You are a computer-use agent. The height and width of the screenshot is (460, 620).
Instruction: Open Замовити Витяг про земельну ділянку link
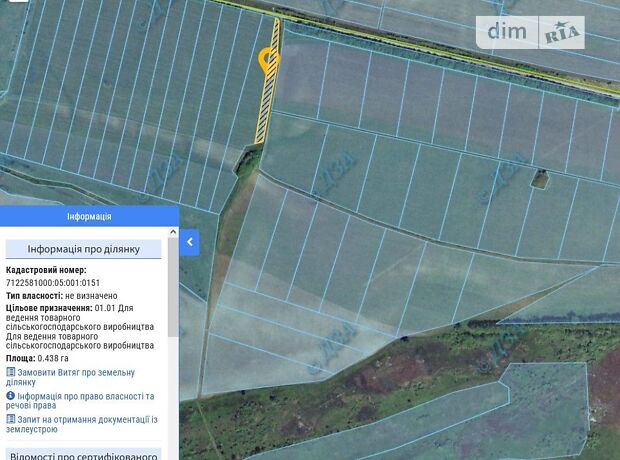(x=86, y=377)
